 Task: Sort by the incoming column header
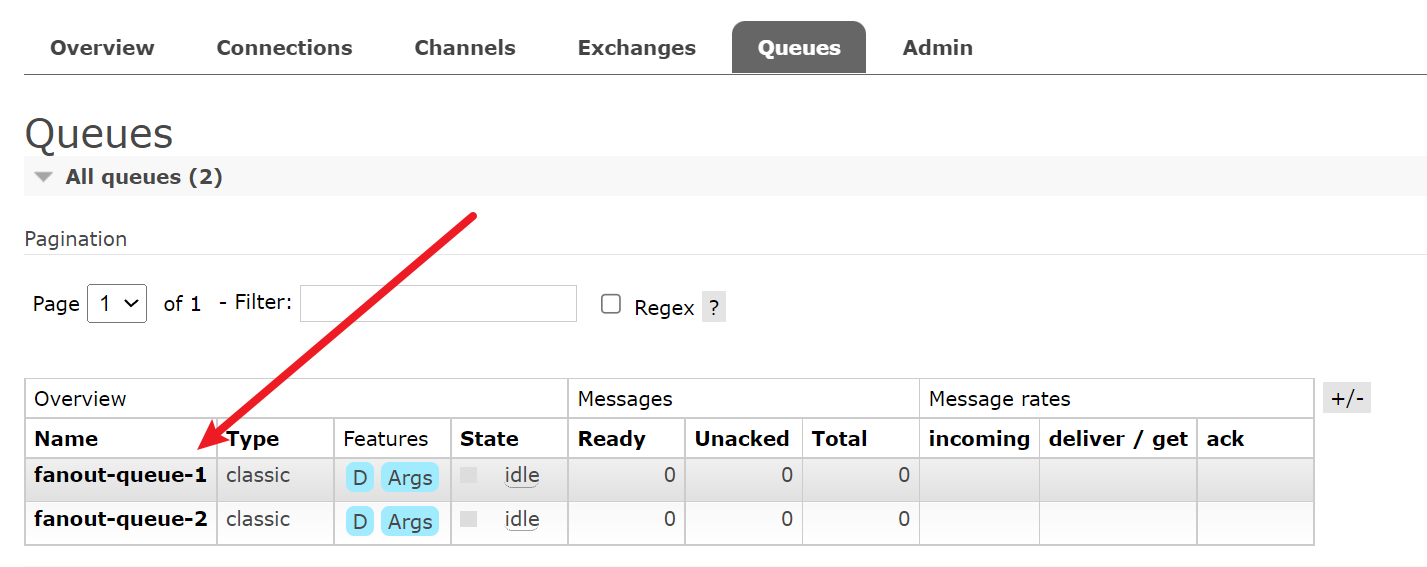click(979, 438)
